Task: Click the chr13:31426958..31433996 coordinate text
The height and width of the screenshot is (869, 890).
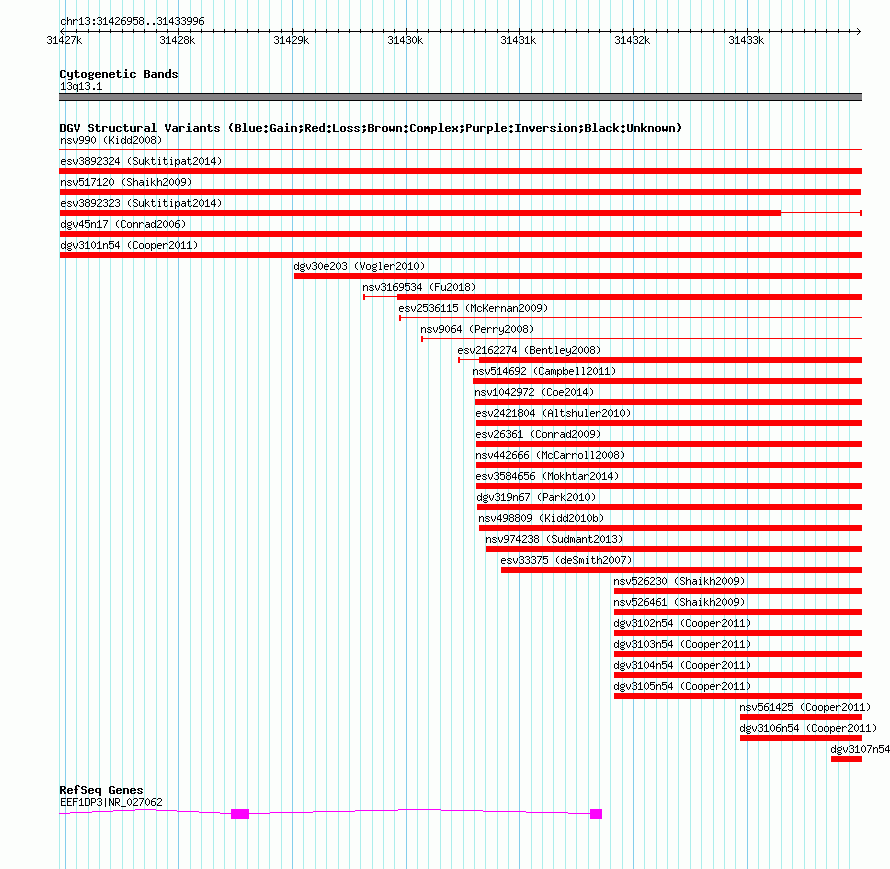Action: pyautogui.click(x=132, y=21)
